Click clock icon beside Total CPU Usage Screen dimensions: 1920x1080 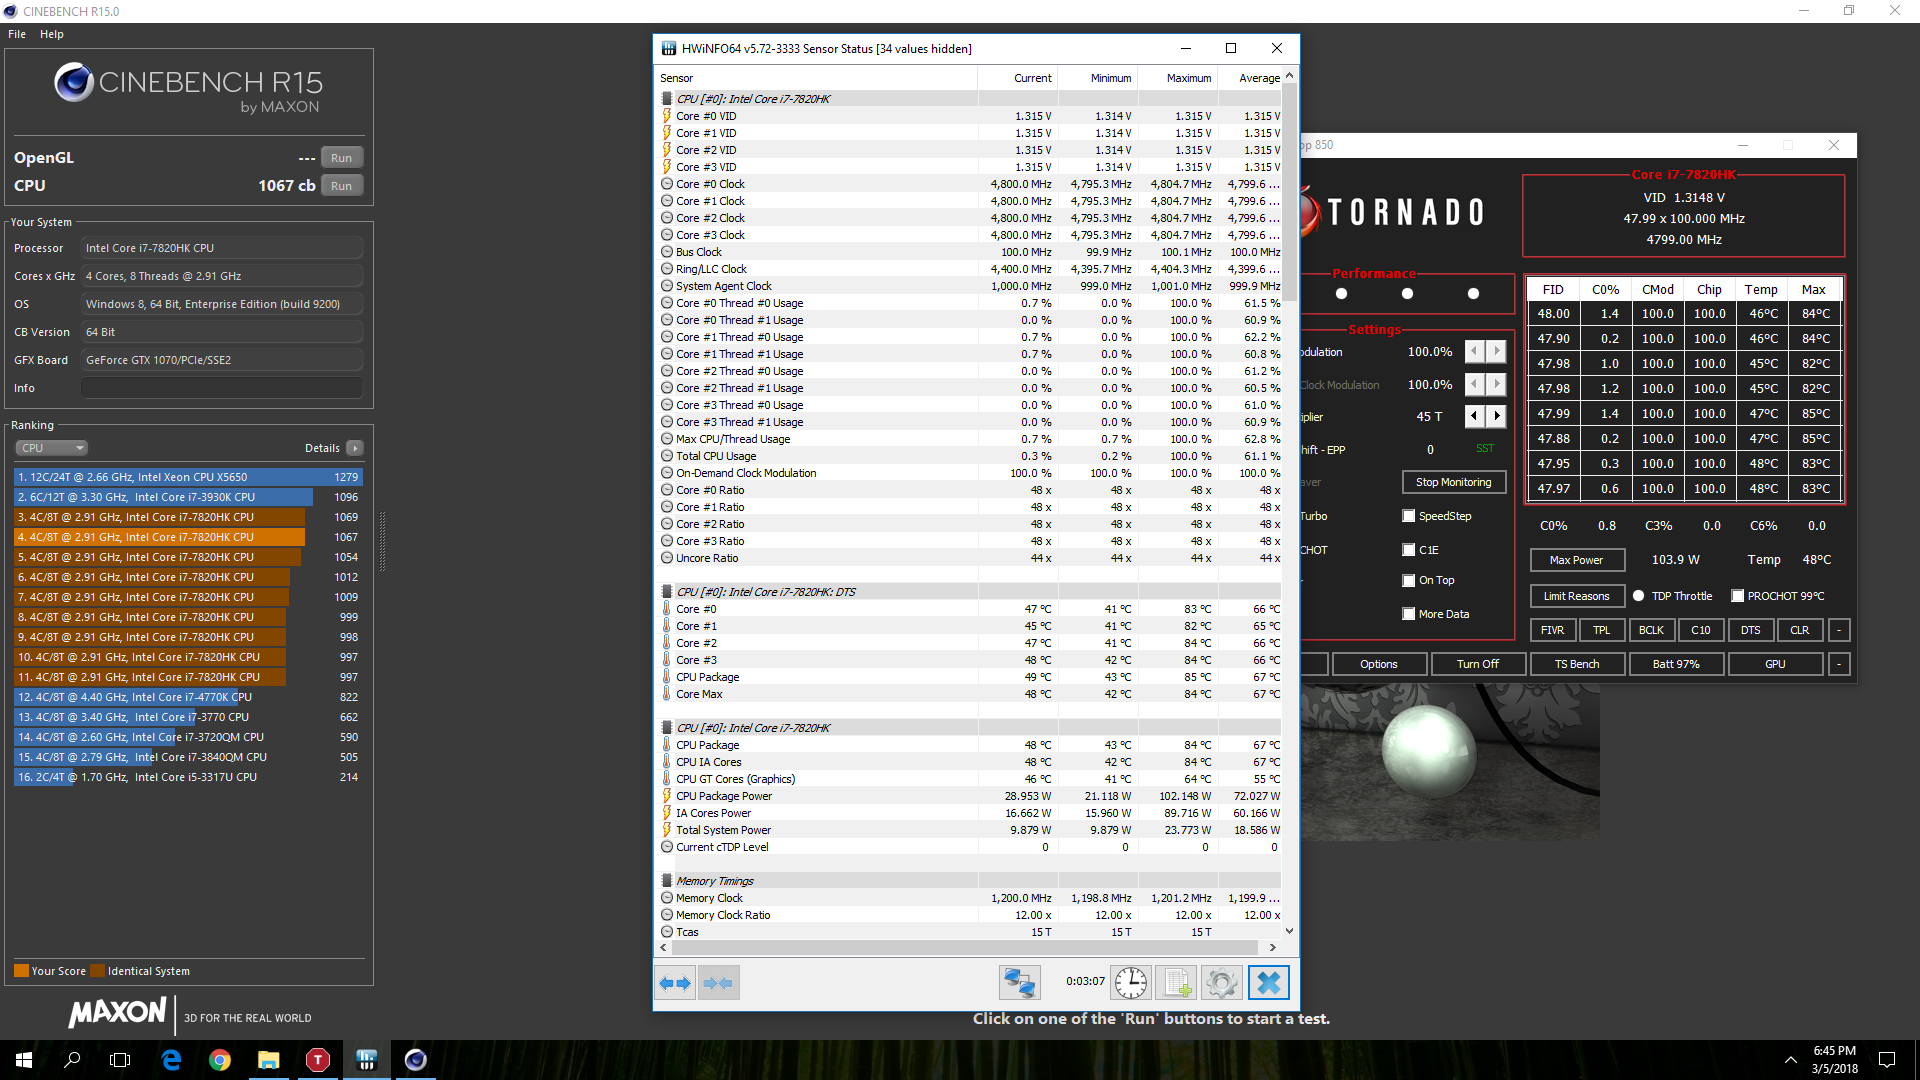click(x=667, y=456)
